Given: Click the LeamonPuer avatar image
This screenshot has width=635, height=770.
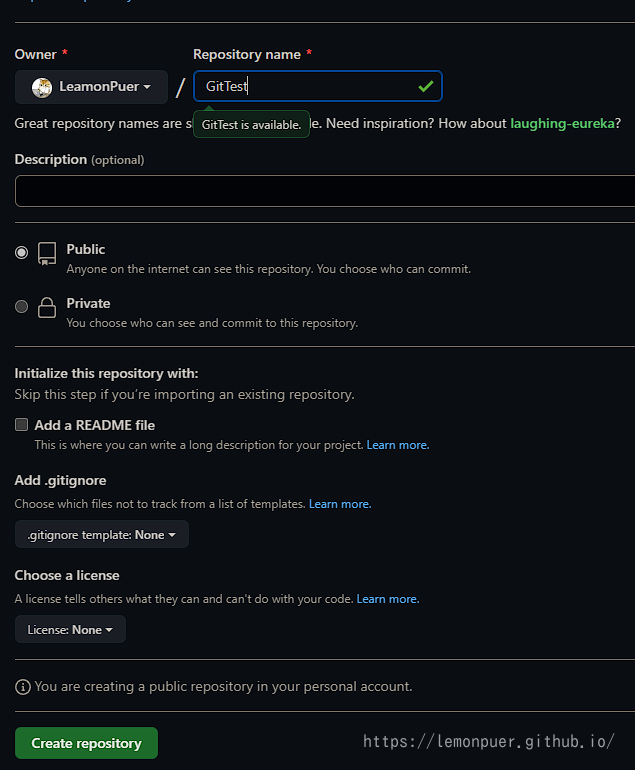Looking at the screenshot, I should point(42,87).
